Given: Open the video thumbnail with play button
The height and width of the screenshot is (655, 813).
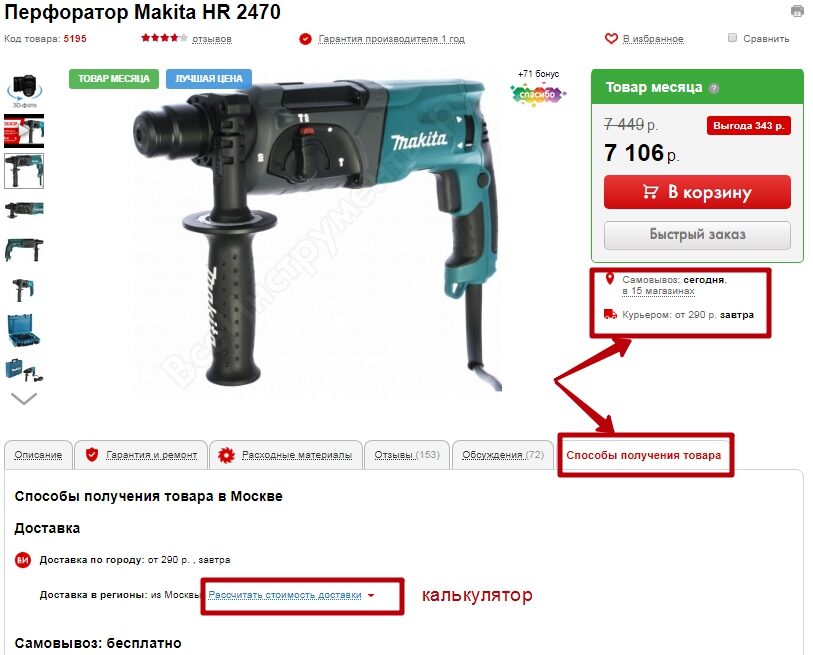Looking at the screenshot, I should tap(24, 131).
